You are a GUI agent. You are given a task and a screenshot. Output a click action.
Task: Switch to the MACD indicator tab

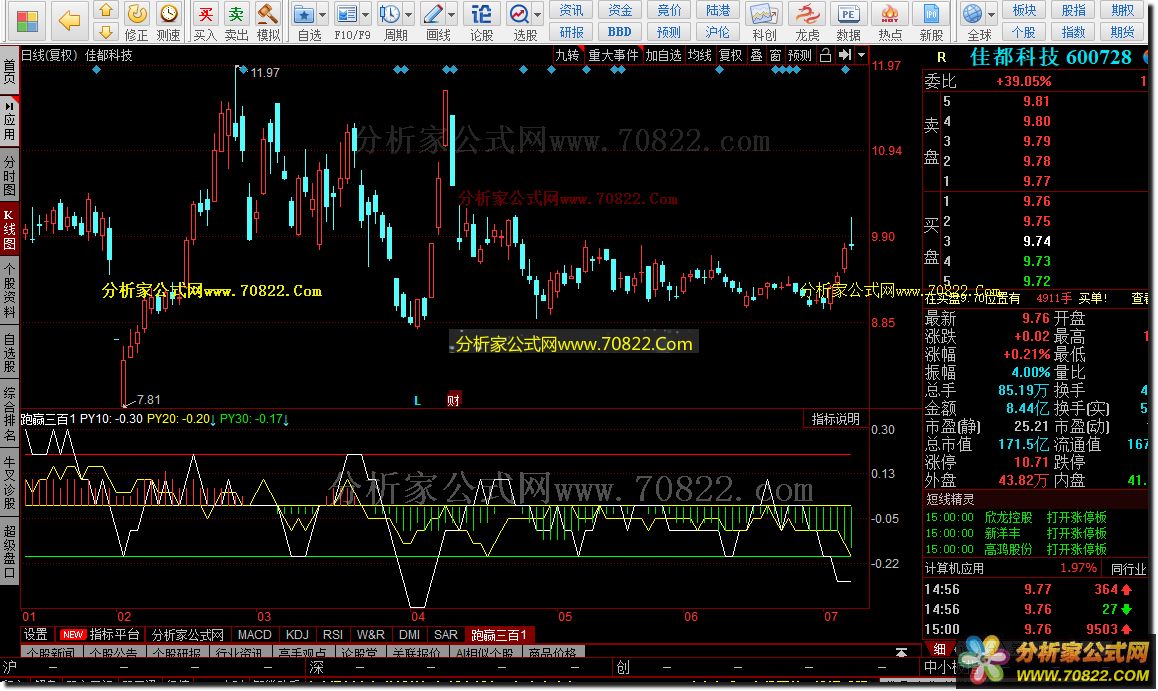tap(255, 635)
